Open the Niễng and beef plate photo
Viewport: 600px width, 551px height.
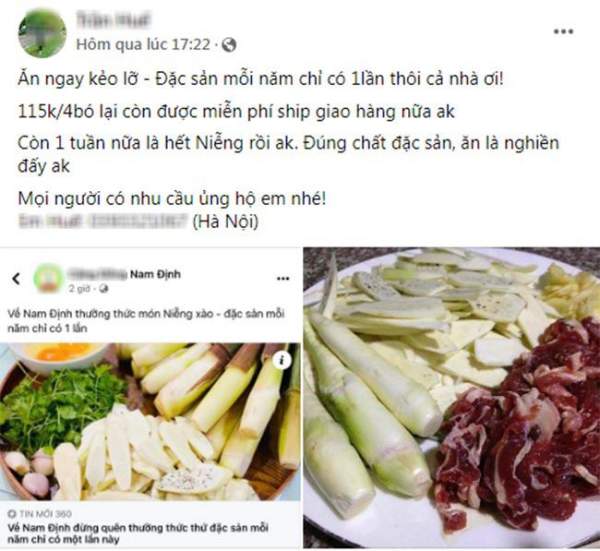[x=452, y=398]
